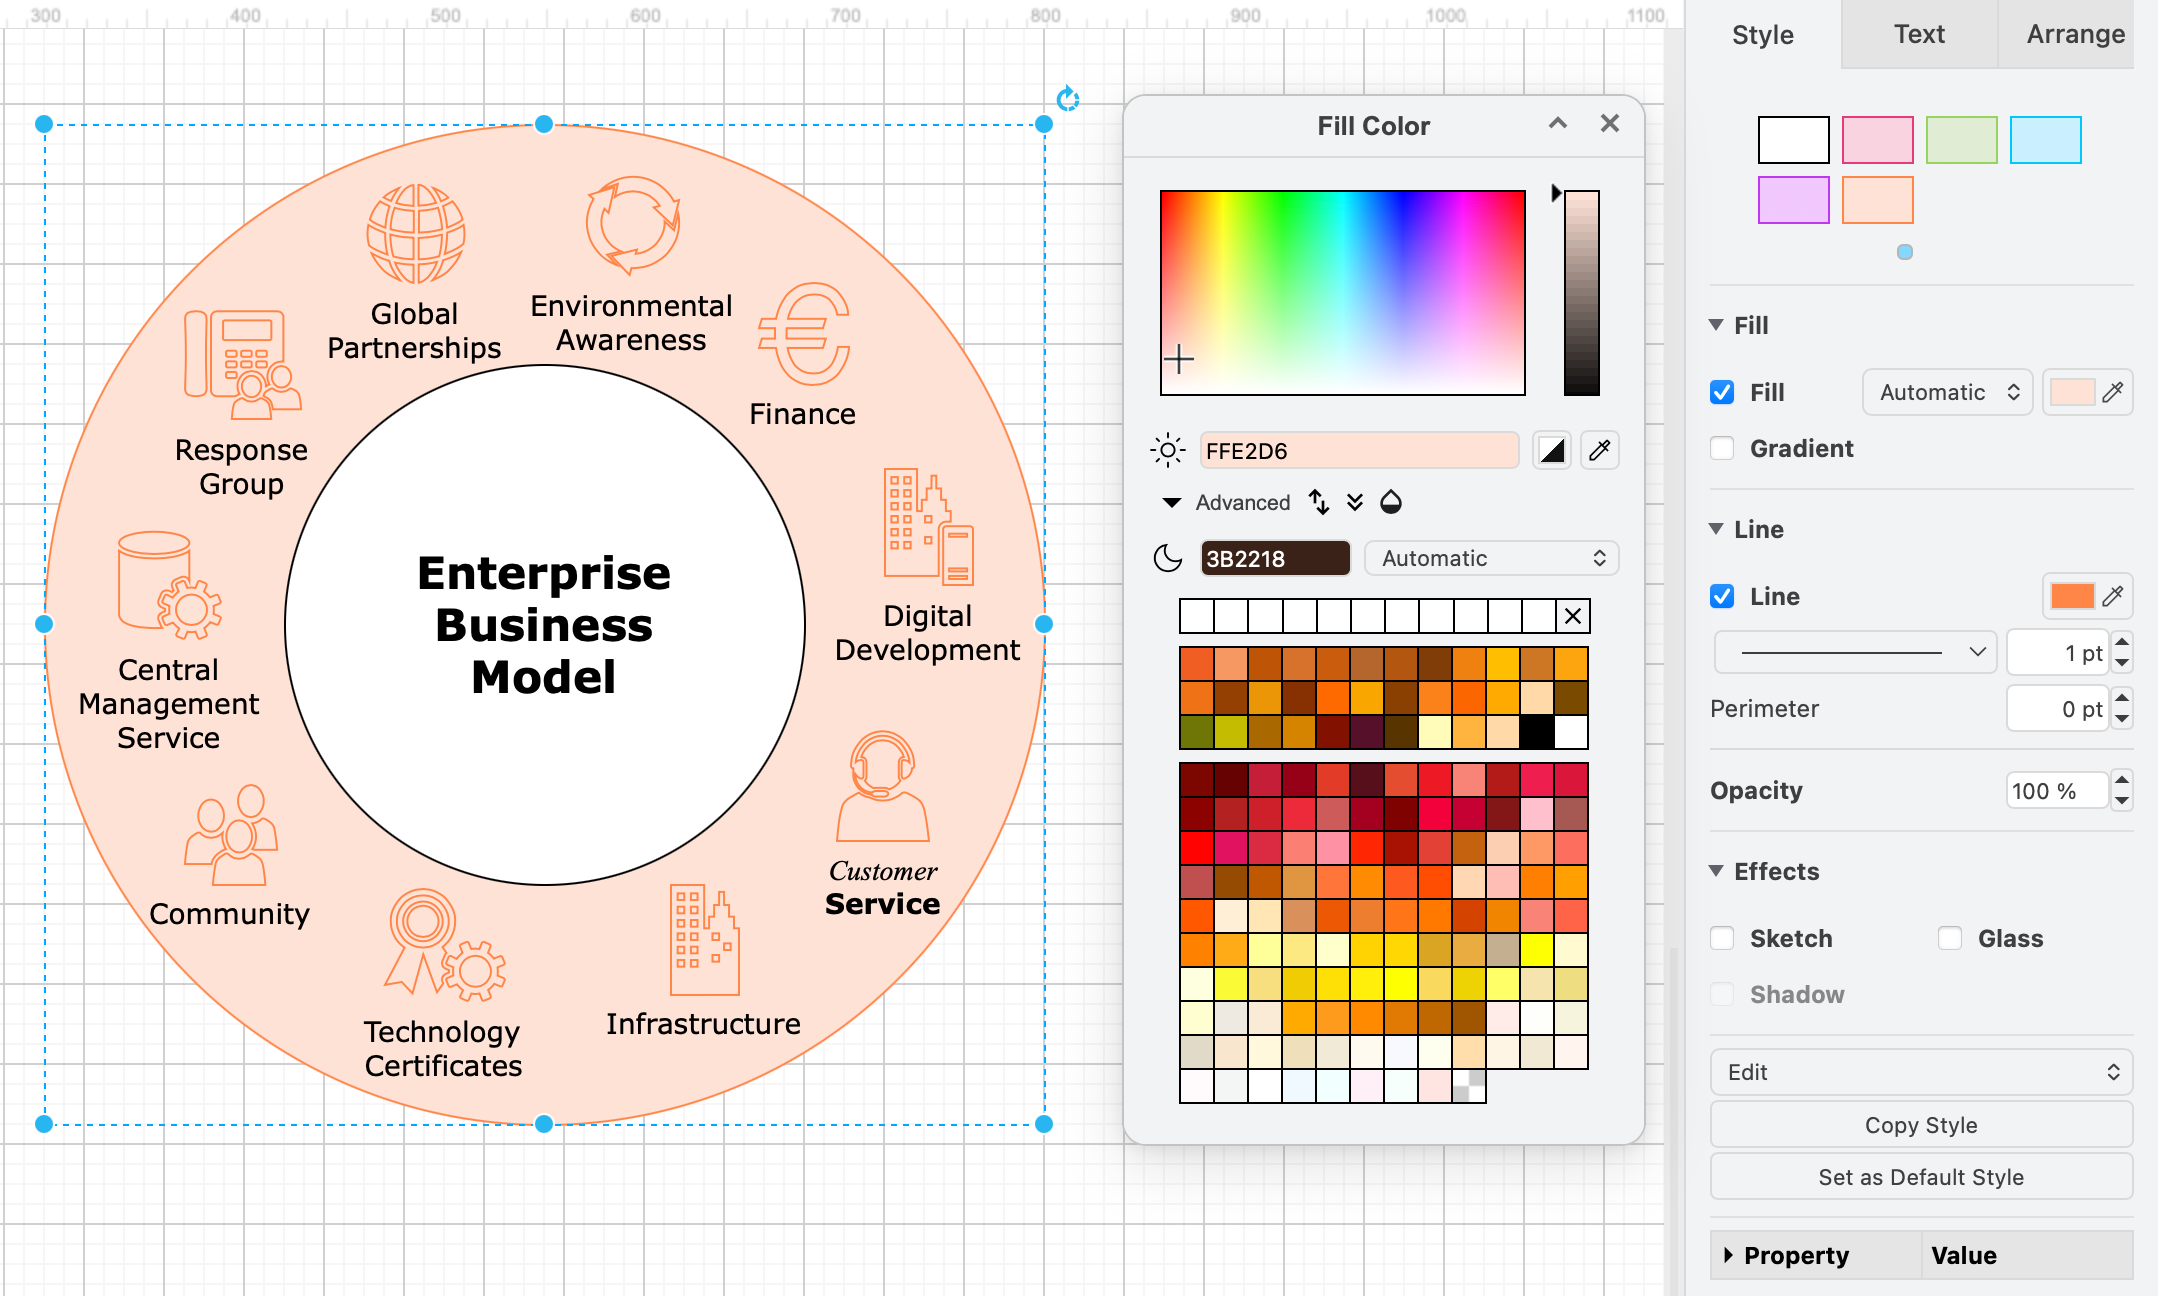Apply the pink style preset swatch
This screenshot has height=1296, width=2158.
tap(1878, 140)
